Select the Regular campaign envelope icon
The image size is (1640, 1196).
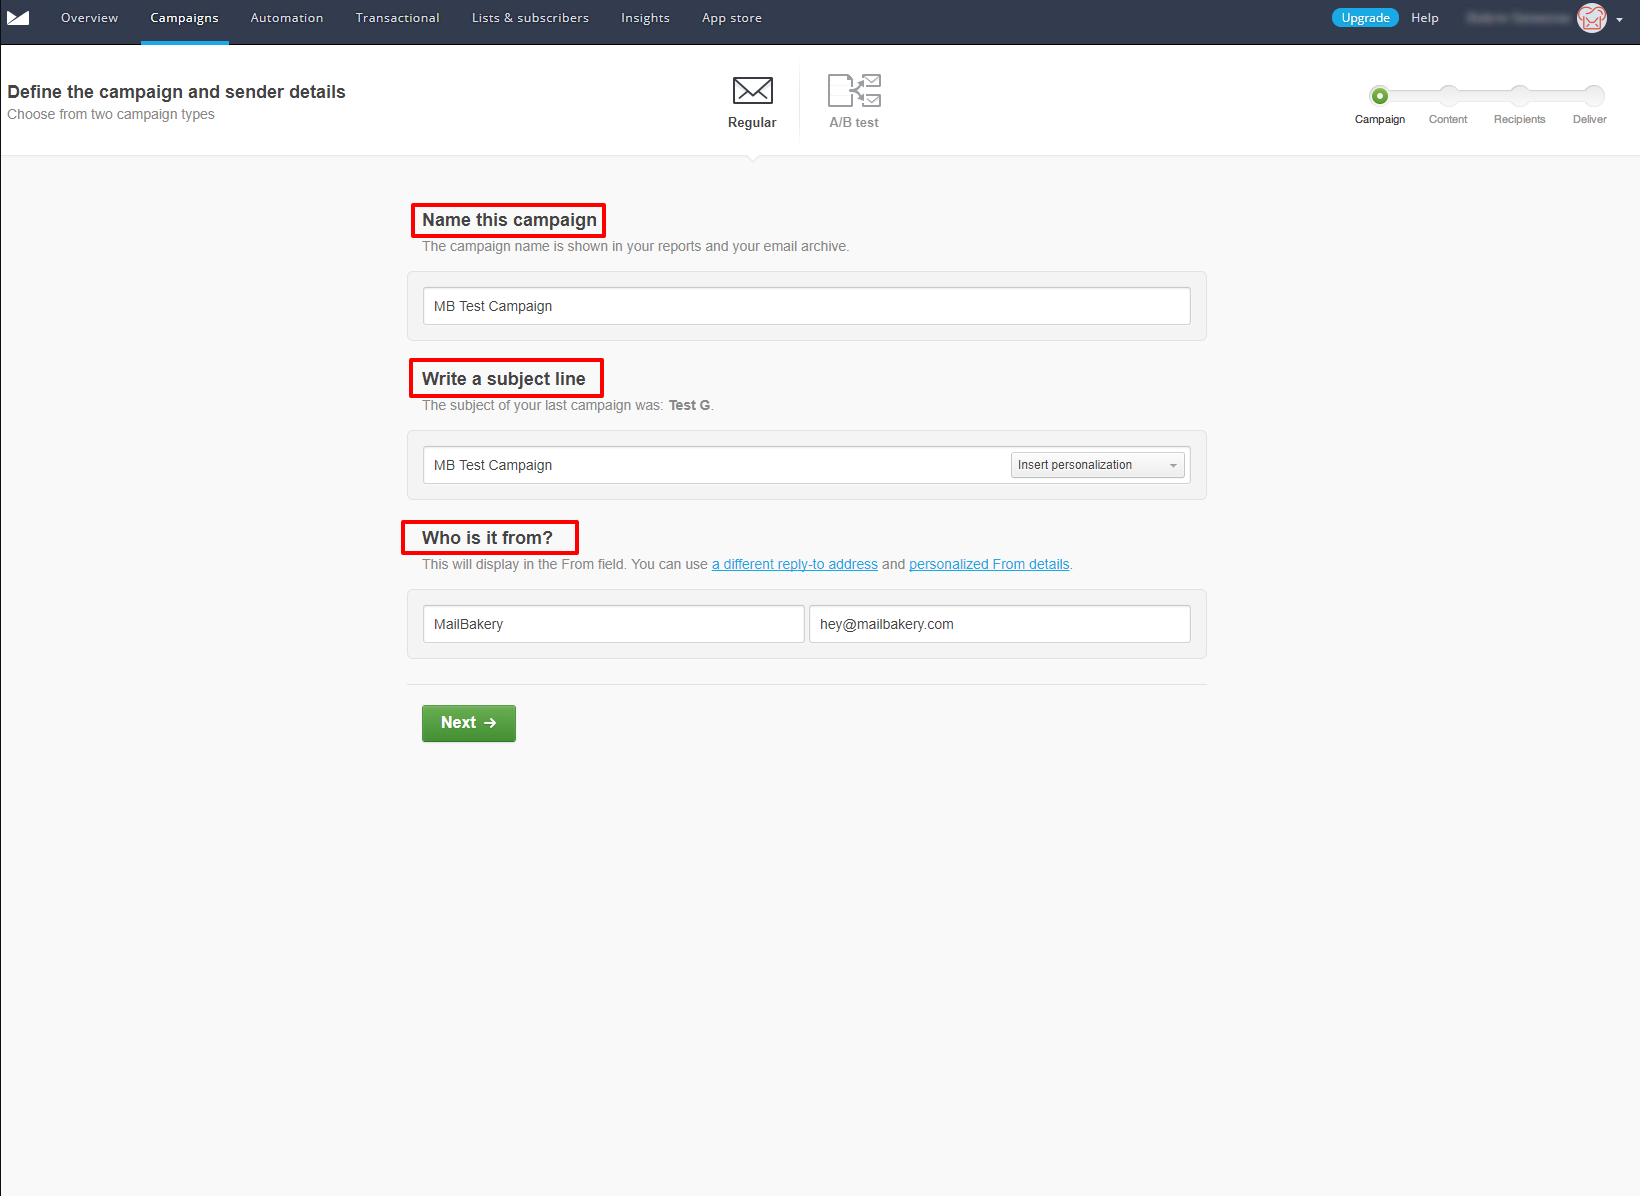(752, 91)
